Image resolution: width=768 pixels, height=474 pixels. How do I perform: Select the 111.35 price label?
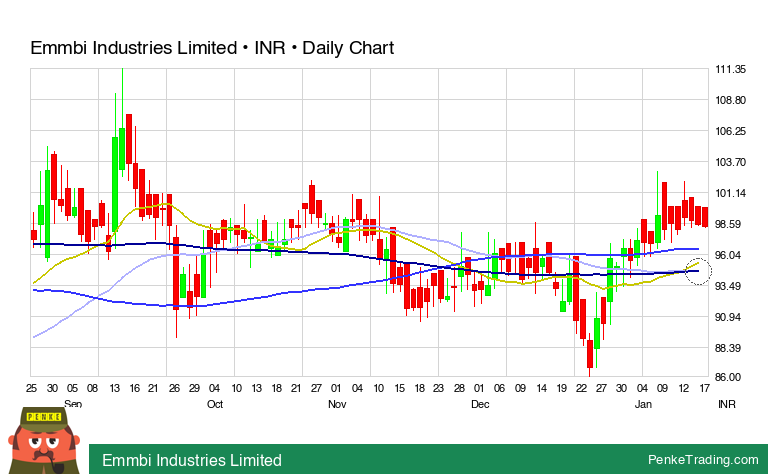click(731, 70)
